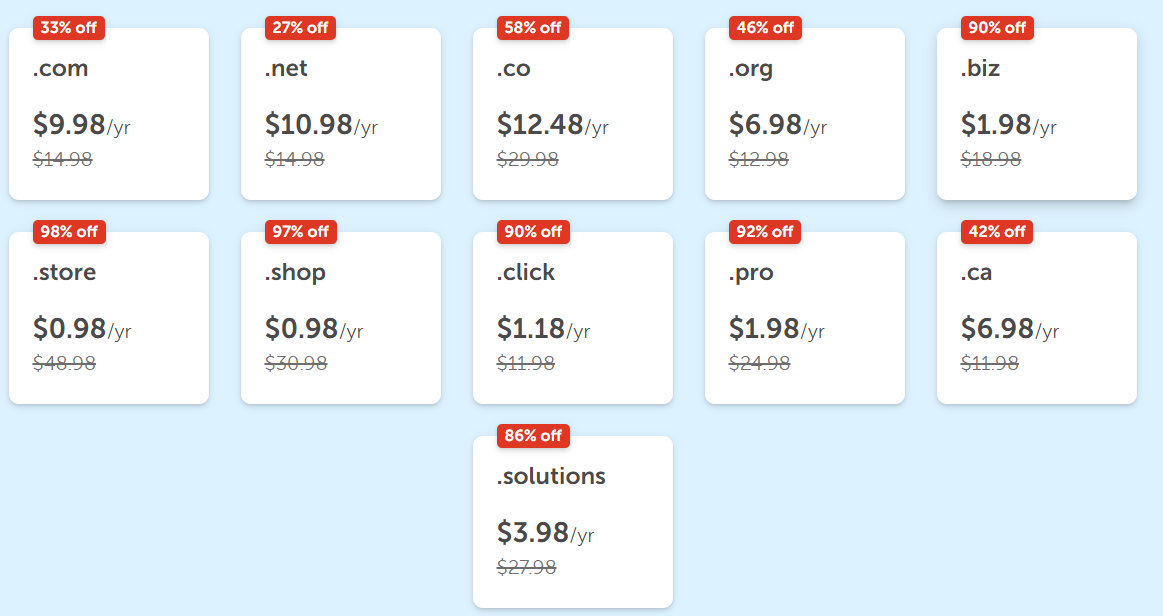This screenshot has width=1163, height=616.
Task: Click the 92% off badge on .pro
Action: pos(764,232)
